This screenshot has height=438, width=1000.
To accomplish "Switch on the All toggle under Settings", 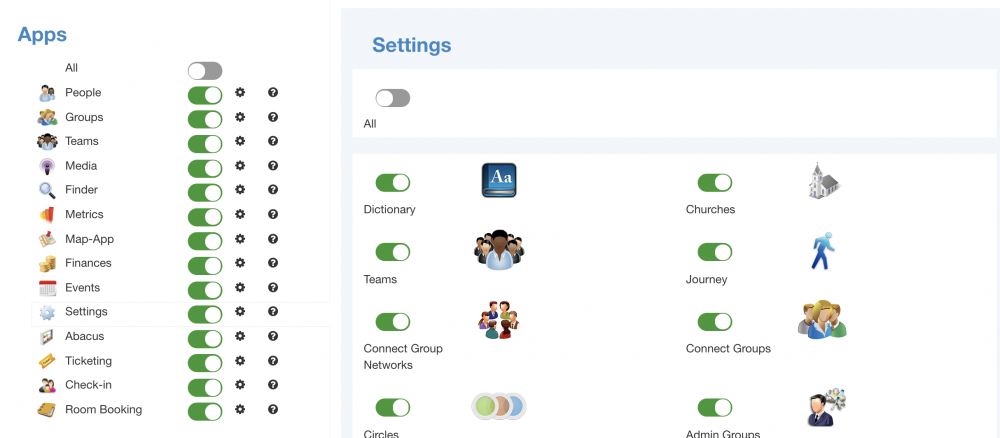I will (x=393, y=98).
